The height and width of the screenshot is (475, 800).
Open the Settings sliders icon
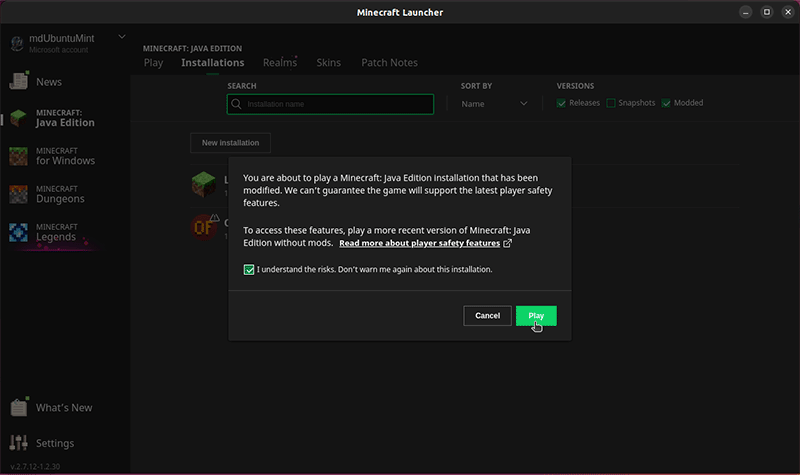19,442
